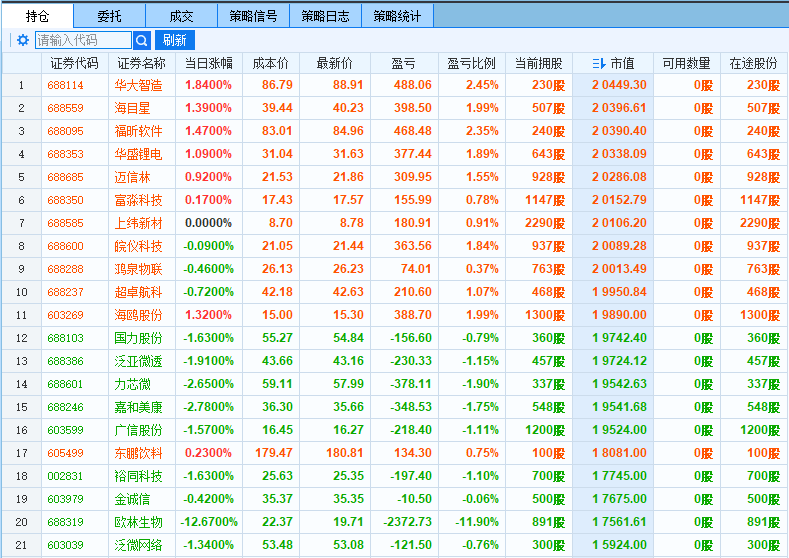
Task: Click the -2372.73 loss value
Action: tap(408, 522)
